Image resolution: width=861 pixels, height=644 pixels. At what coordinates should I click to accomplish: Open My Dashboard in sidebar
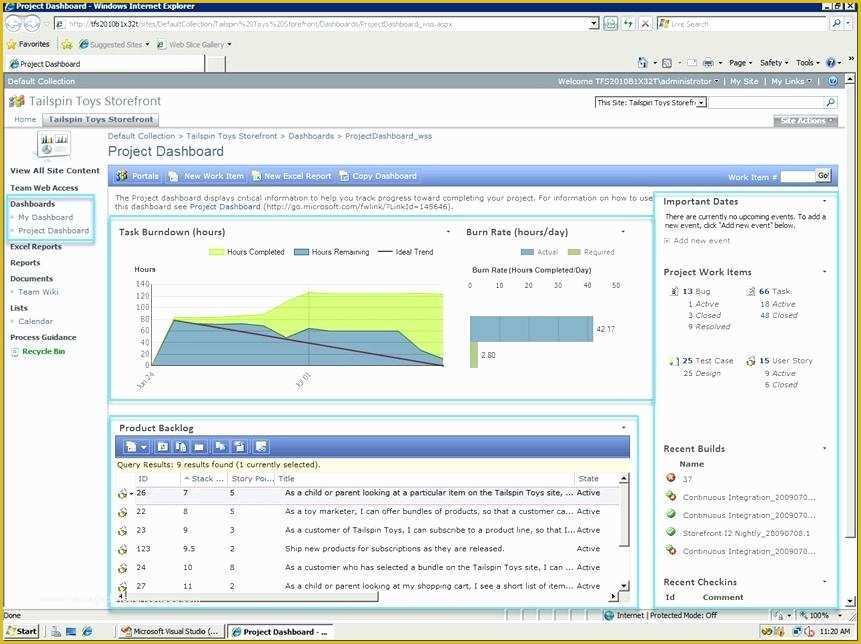(x=46, y=217)
